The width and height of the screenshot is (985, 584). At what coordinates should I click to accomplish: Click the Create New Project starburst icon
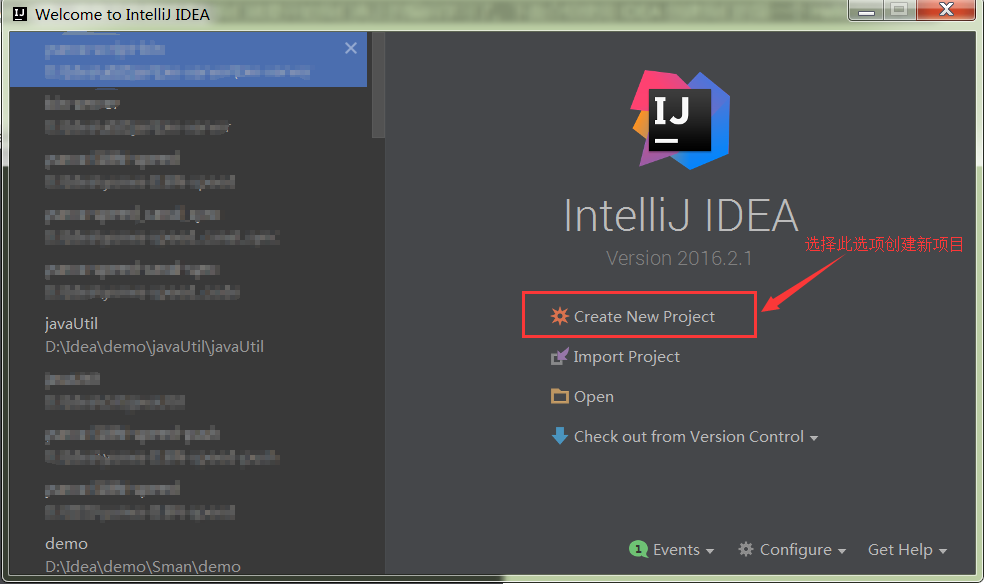coord(560,316)
